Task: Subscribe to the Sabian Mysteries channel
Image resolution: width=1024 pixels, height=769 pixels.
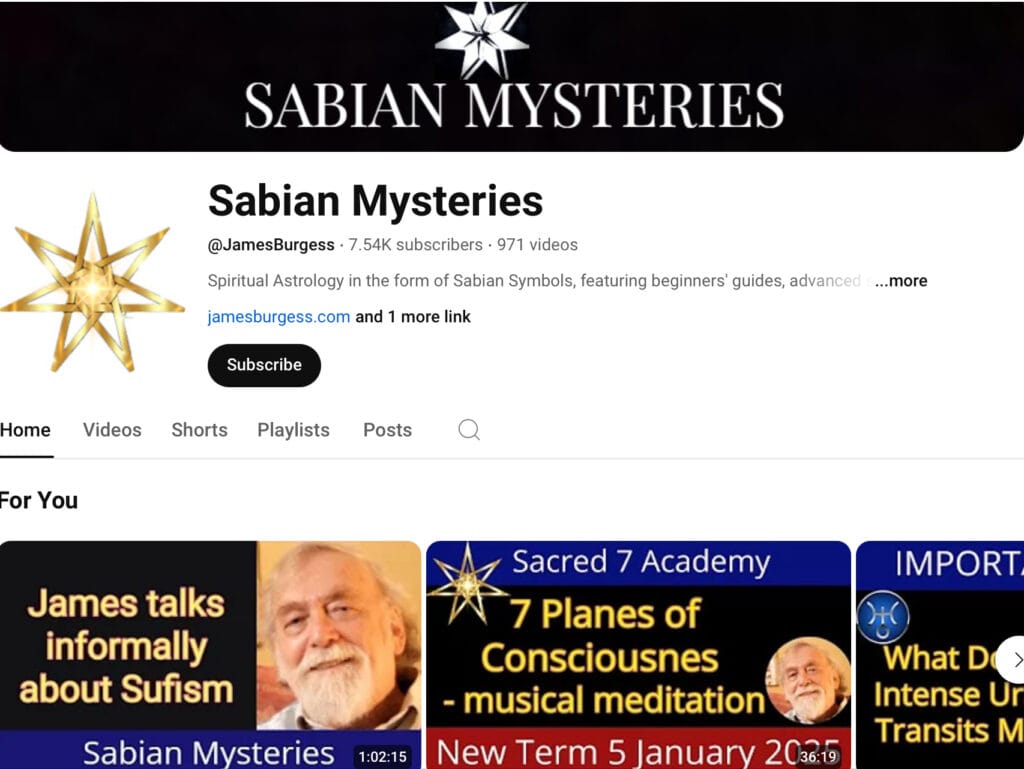Action: click(264, 365)
